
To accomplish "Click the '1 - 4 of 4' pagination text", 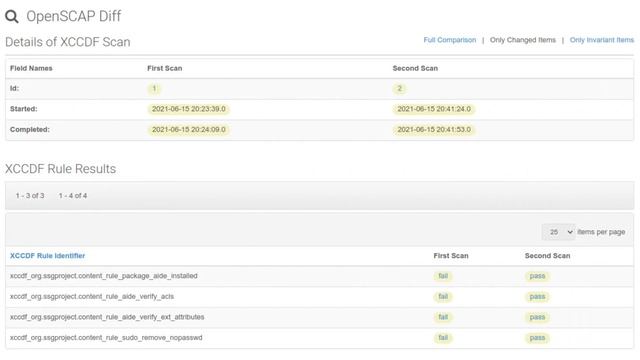I will click(73, 196).
